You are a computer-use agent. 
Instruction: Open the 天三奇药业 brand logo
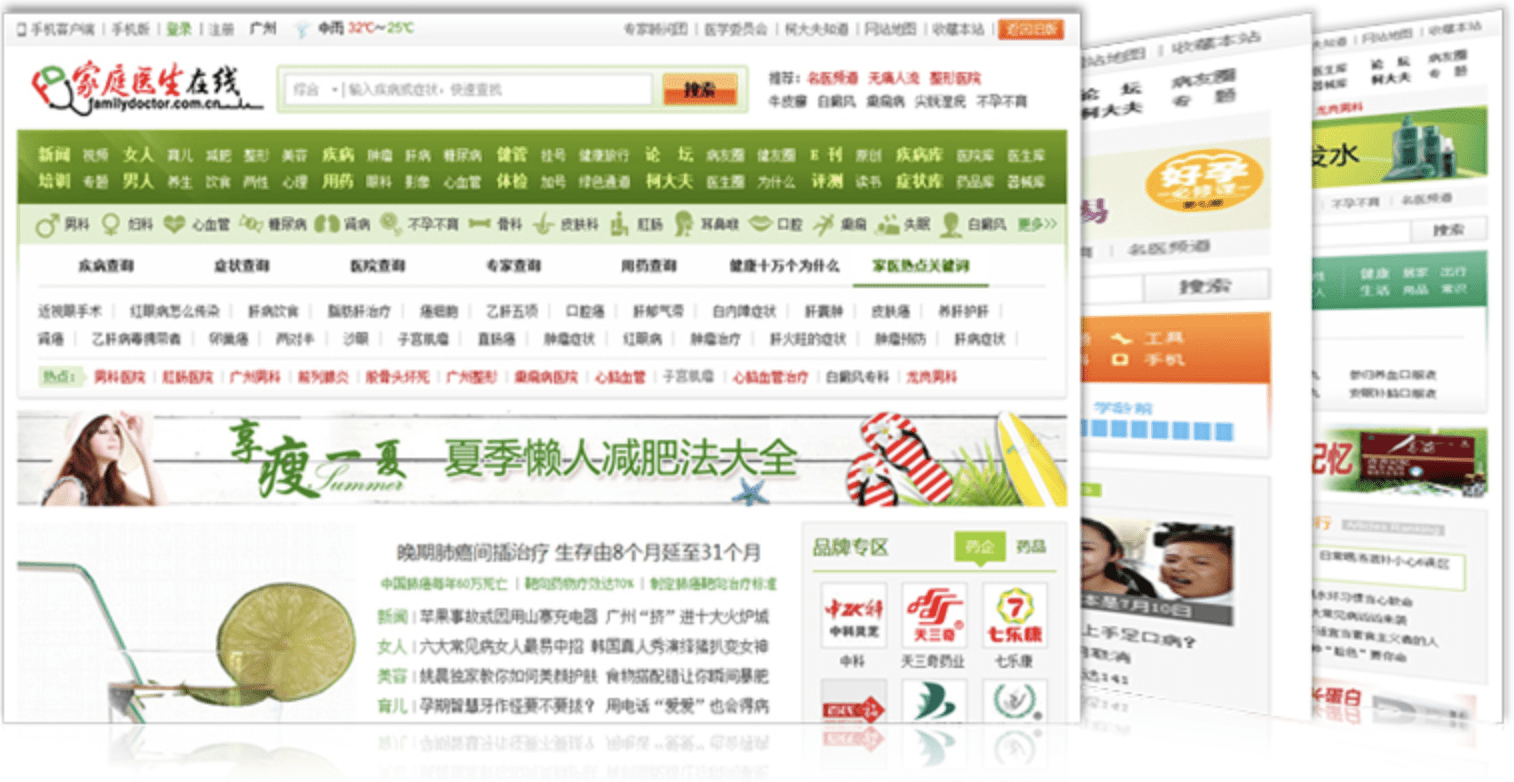tap(934, 615)
